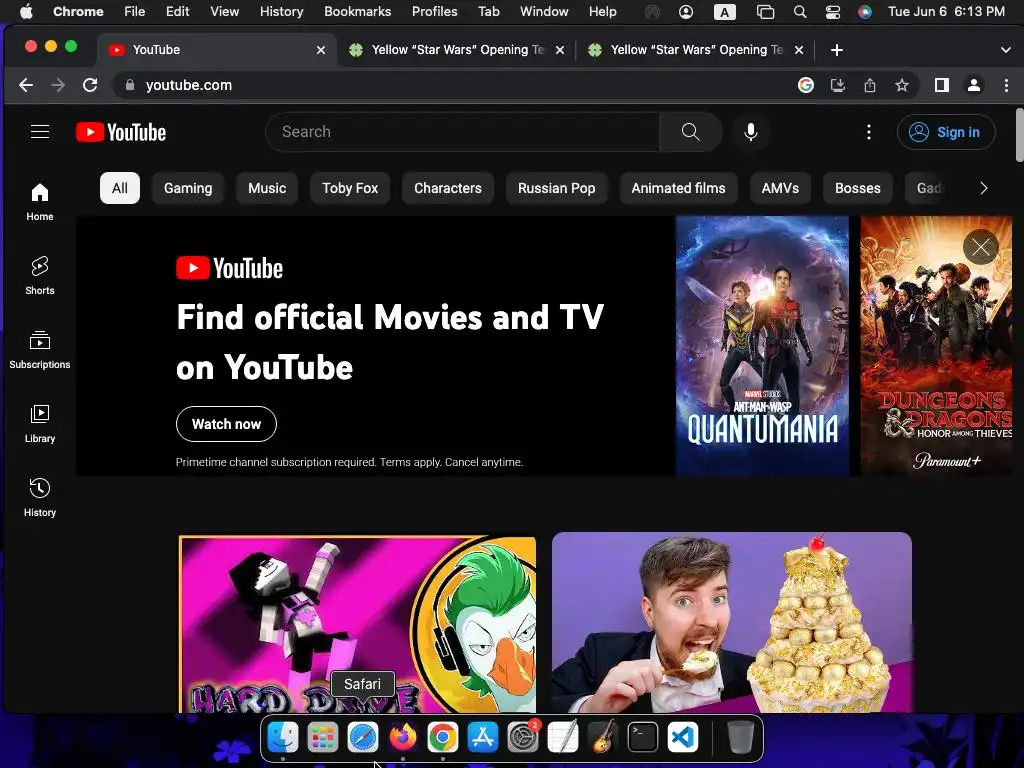Click the Google icon in address bar

pos(806,85)
